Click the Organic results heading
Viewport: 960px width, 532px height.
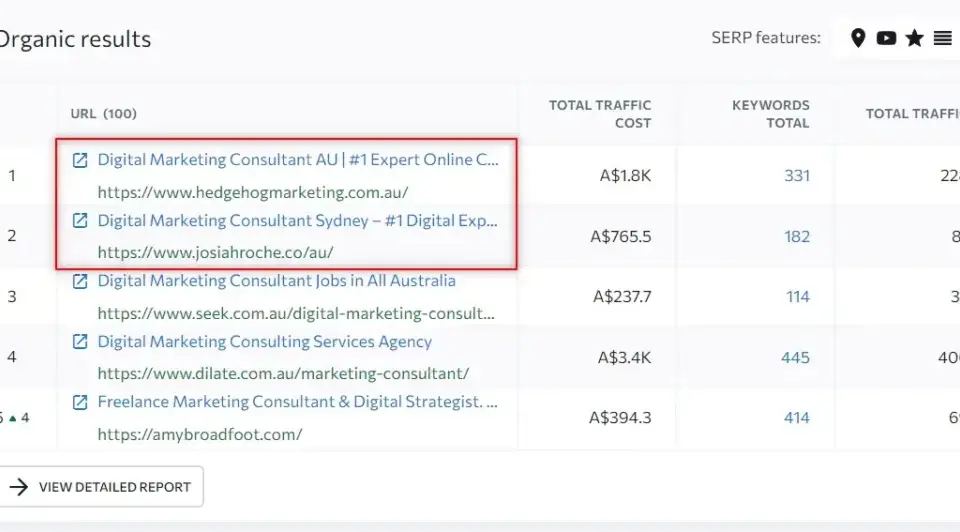pos(75,39)
